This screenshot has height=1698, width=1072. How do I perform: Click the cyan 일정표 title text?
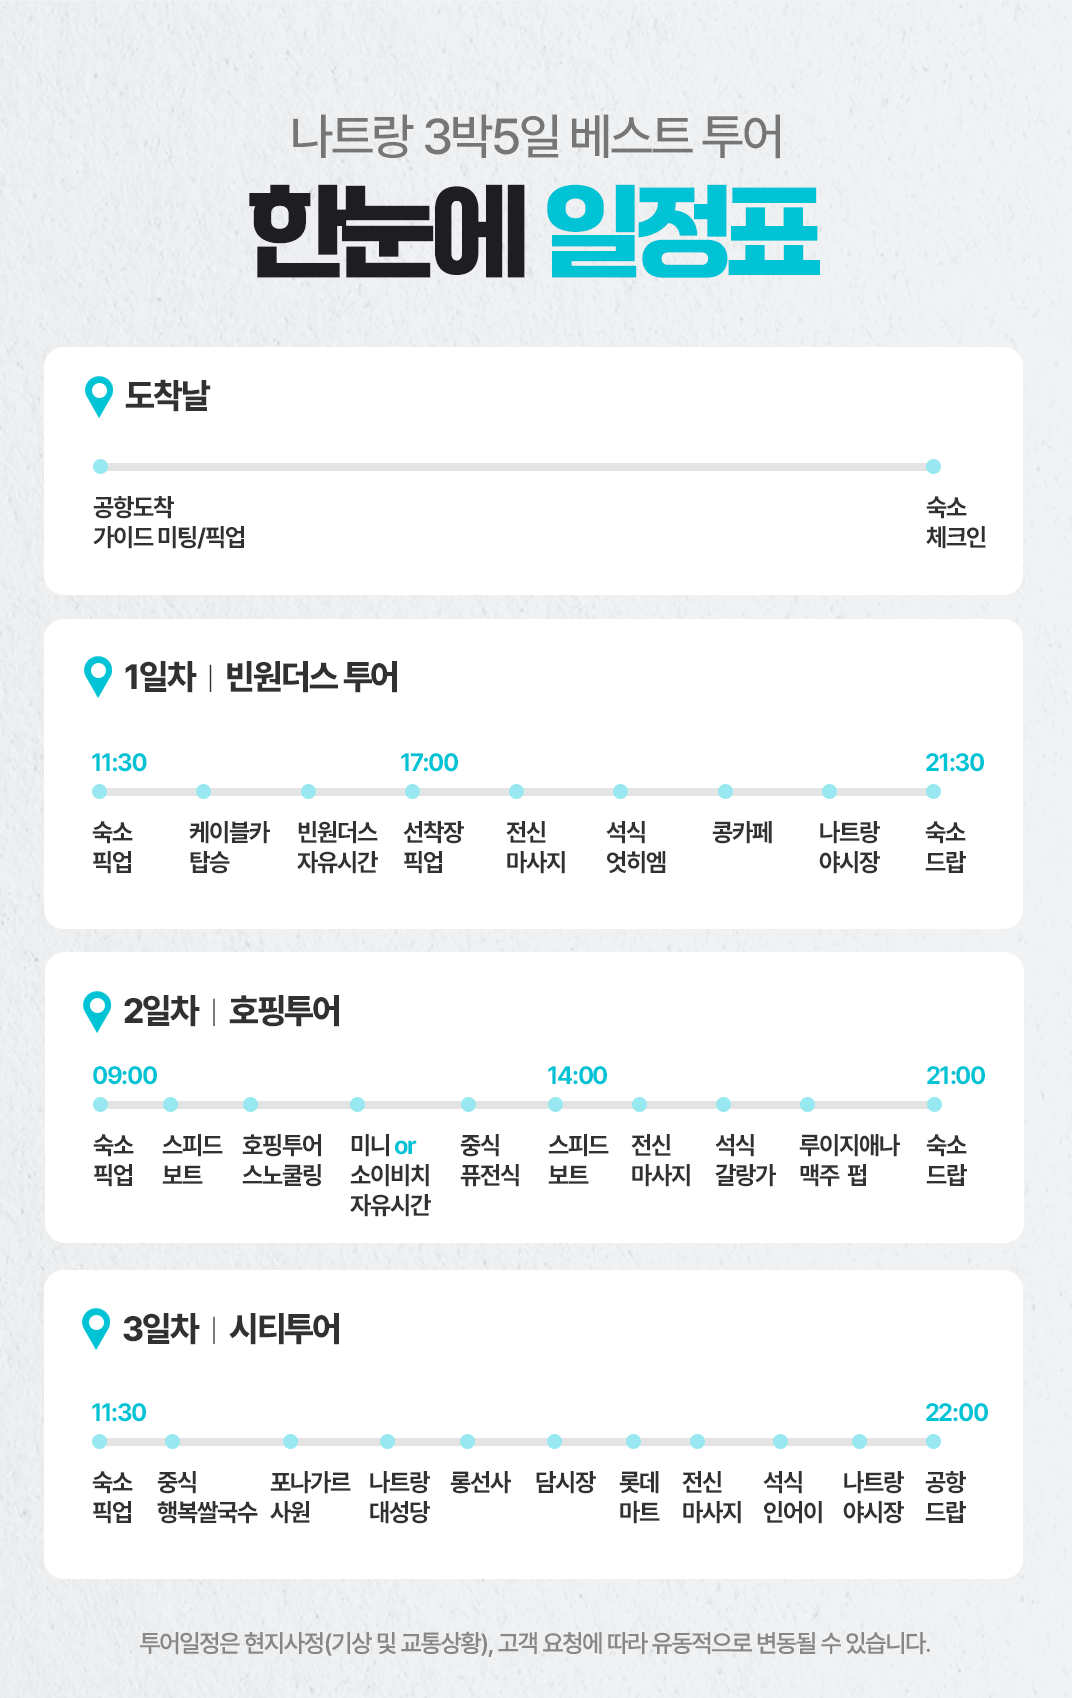(683, 232)
